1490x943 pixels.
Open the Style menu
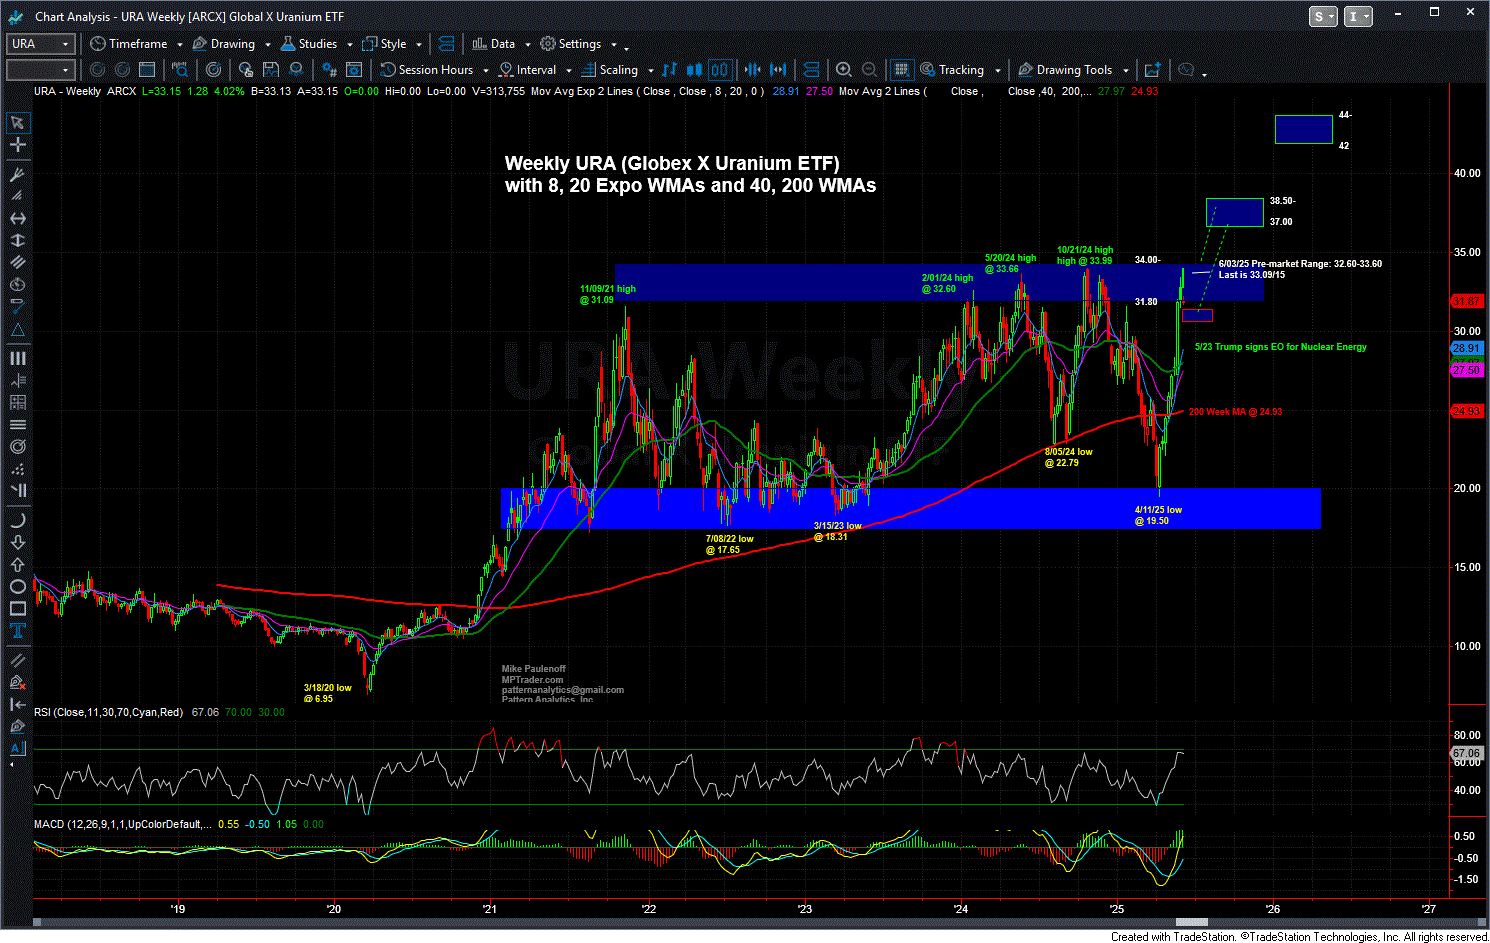[385, 44]
